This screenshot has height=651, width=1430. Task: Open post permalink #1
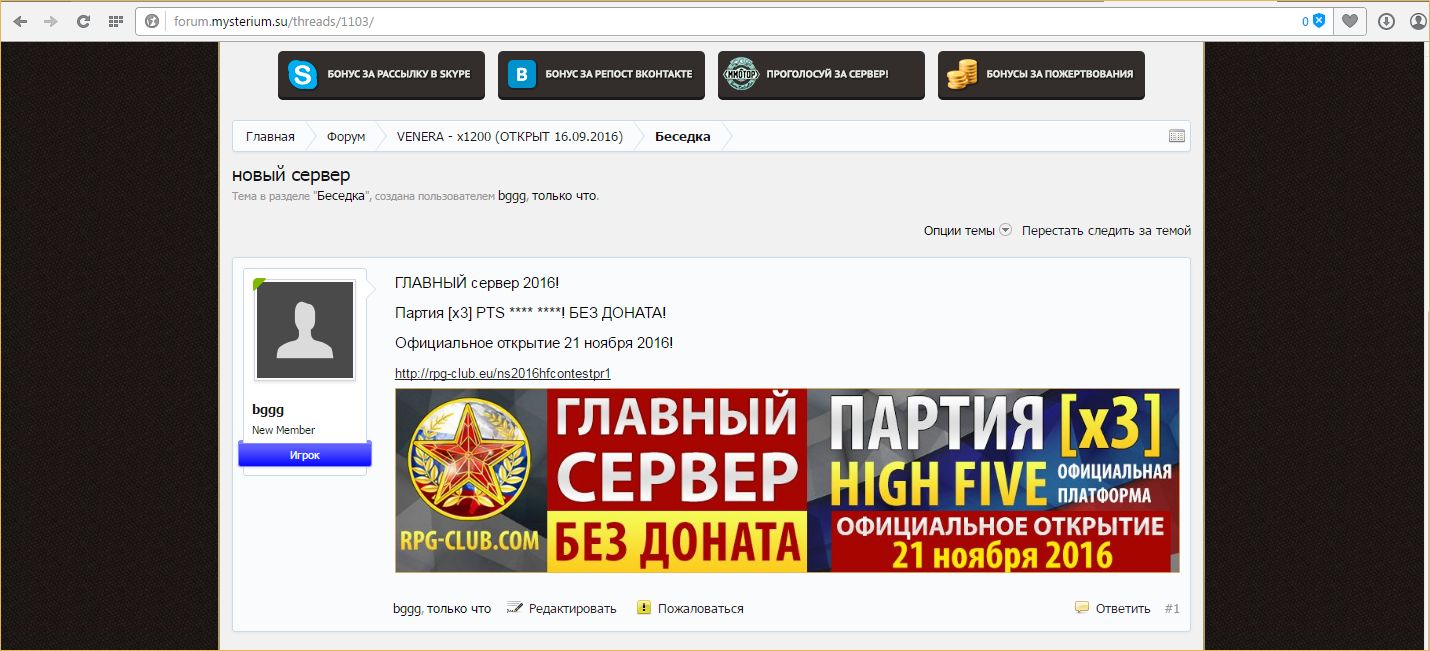(1172, 608)
